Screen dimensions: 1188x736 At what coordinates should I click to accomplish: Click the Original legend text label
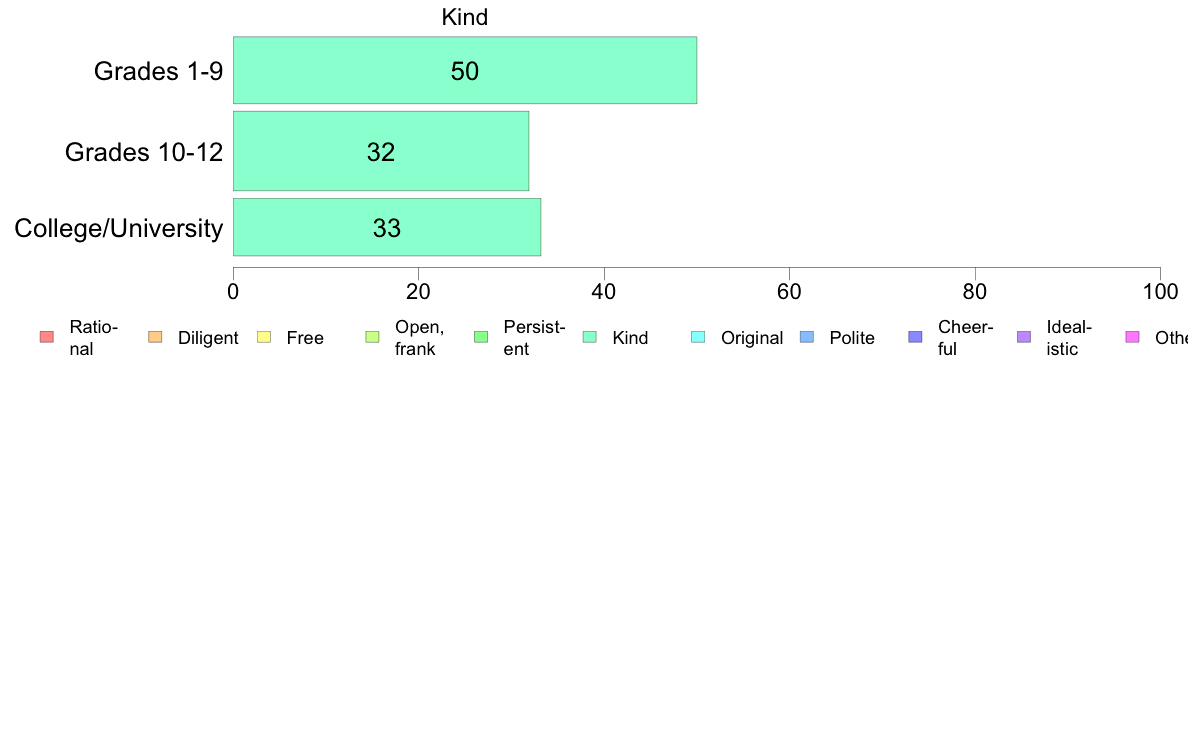(x=752, y=338)
